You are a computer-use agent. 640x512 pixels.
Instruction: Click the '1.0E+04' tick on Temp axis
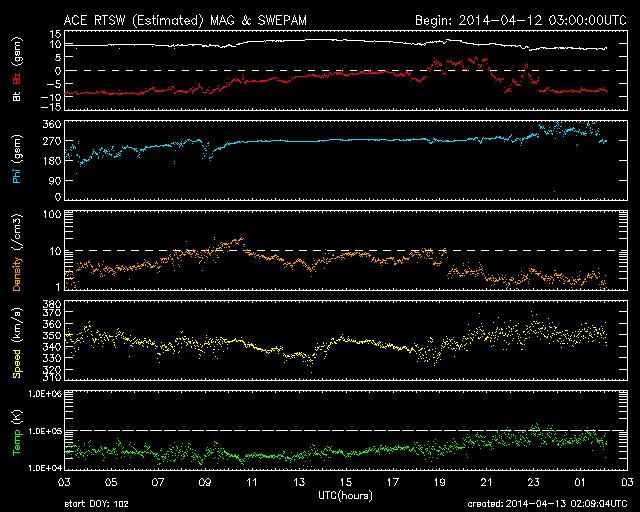[45, 468]
